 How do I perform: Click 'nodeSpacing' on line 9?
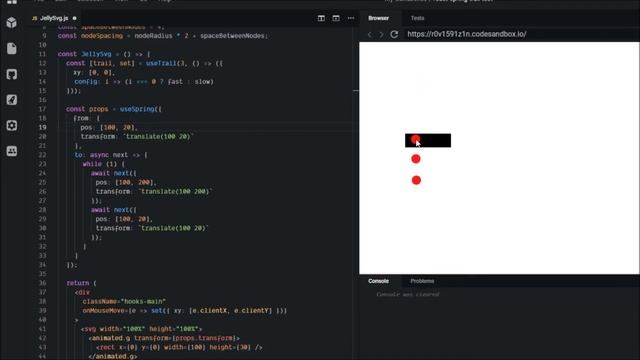pyautogui.click(x=102, y=36)
